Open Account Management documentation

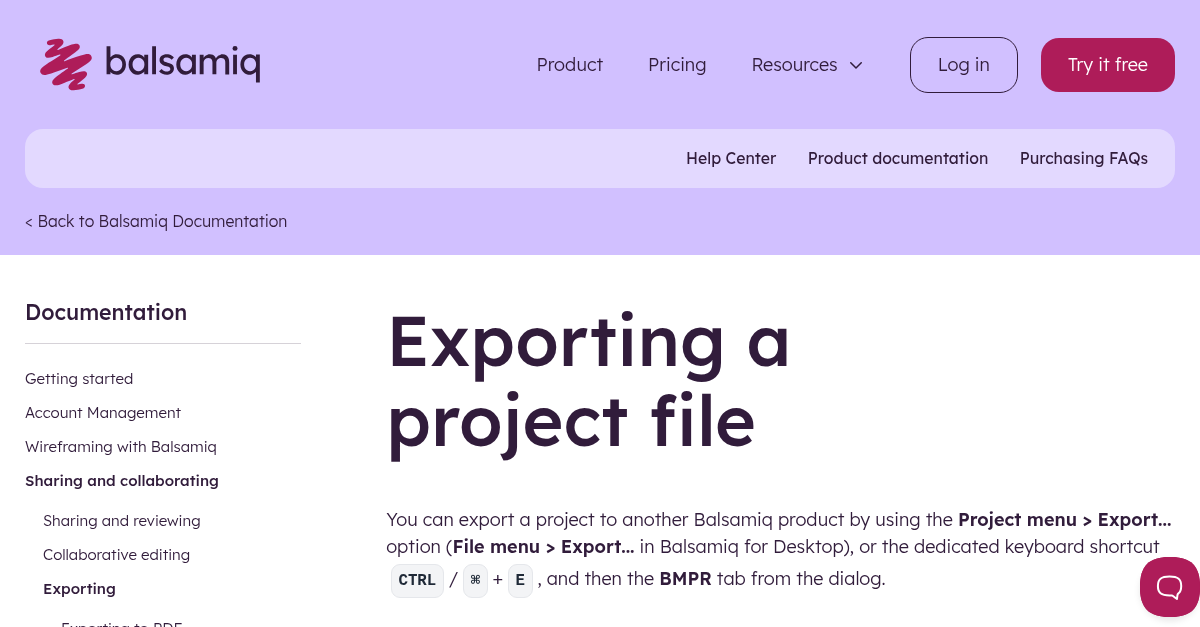tap(103, 412)
